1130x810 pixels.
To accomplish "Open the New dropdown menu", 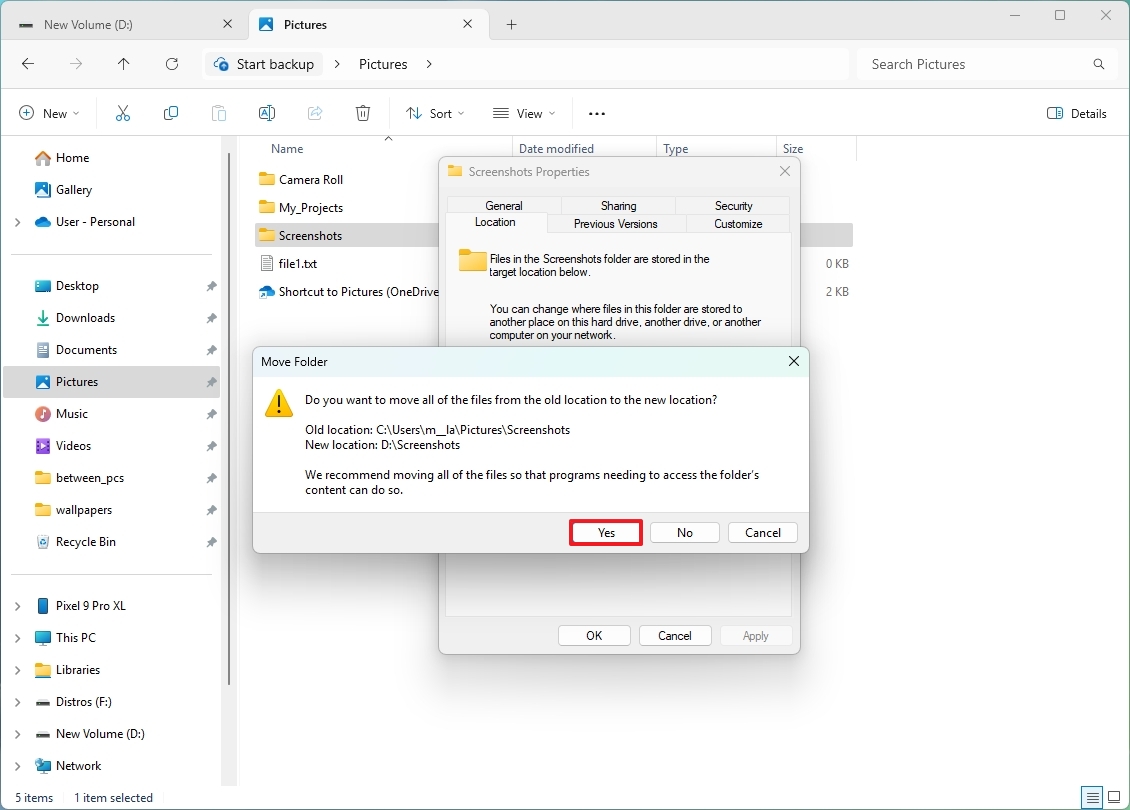I will coord(49,113).
